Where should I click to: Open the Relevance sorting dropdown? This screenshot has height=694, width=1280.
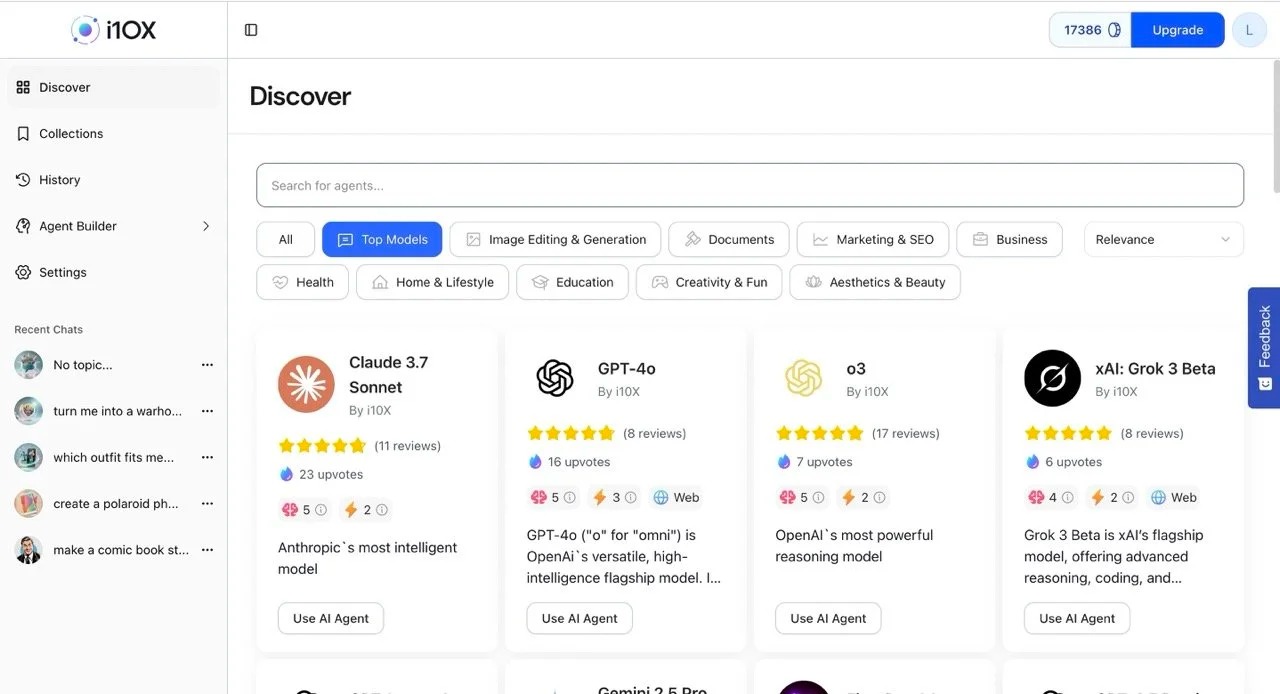coord(1163,239)
